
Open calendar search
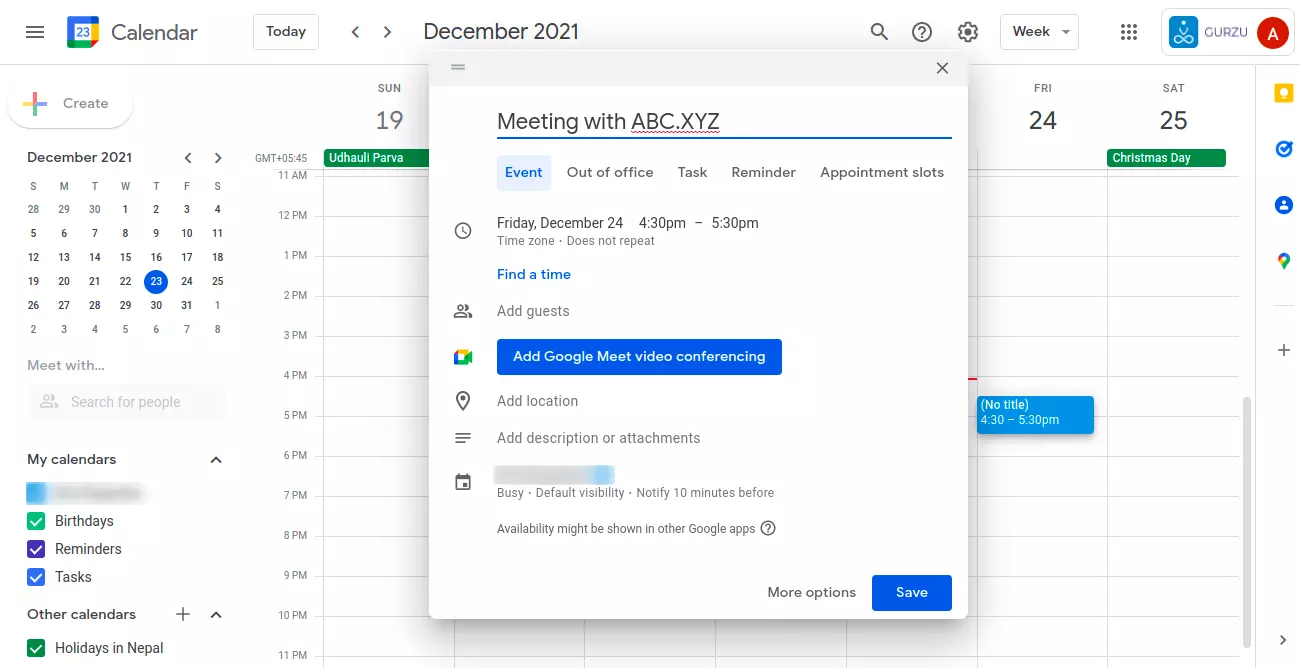click(x=879, y=32)
